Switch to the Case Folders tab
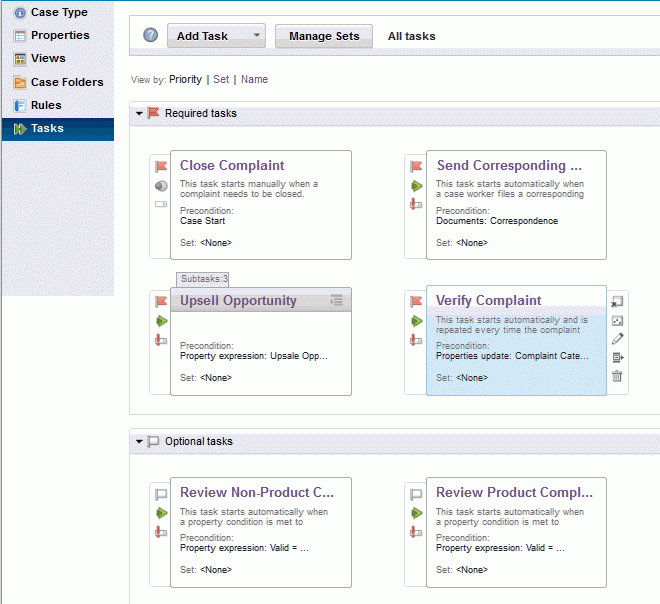This screenshot has height=604, width=660. click(66, 82)
